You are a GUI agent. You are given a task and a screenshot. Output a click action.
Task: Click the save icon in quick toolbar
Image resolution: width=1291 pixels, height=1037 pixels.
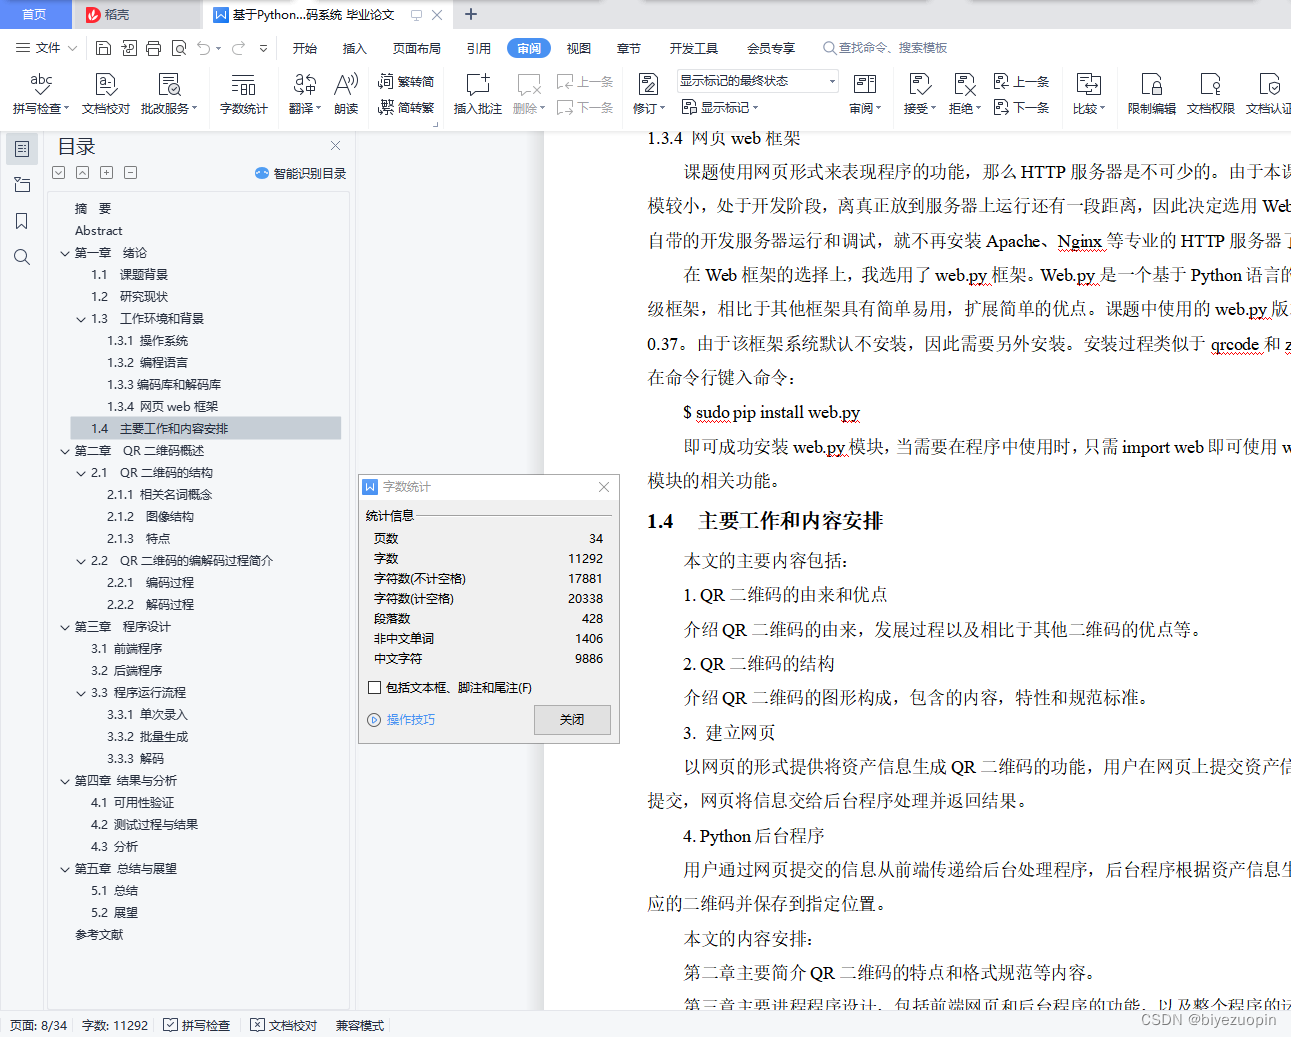click(103, 48)
